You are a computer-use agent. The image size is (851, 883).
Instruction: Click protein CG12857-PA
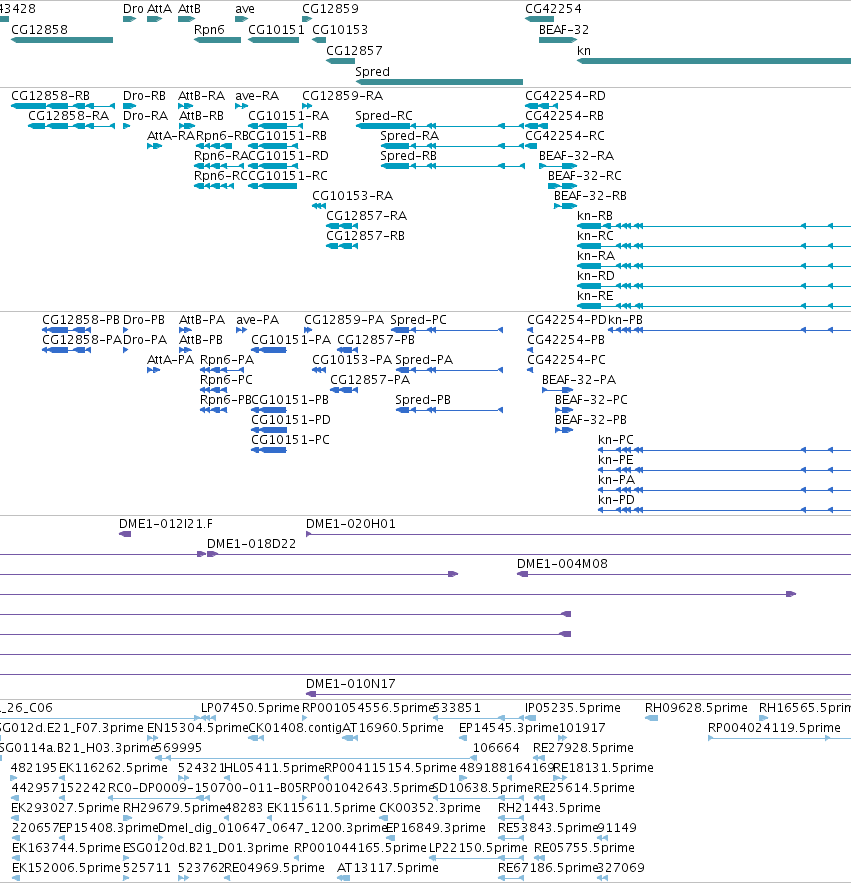pos(344,390)
